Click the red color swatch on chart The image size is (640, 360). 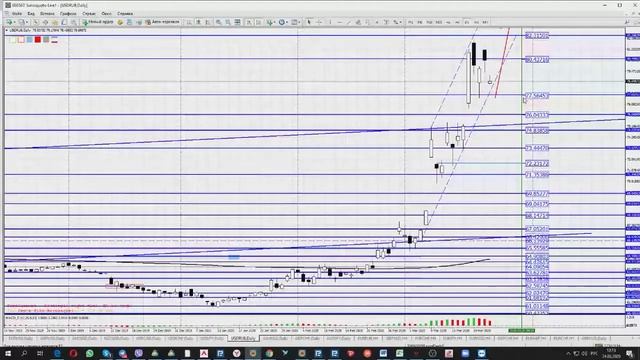(x=38, y=40)
